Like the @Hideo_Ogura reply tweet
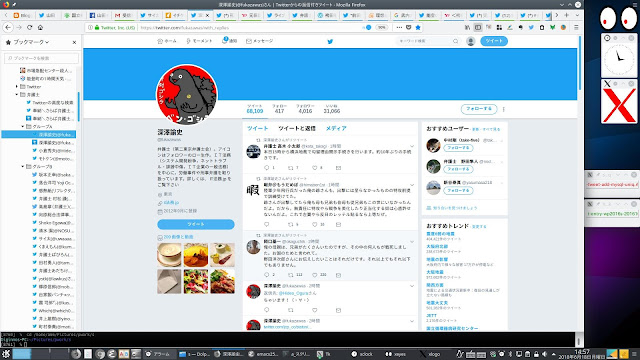The width and height of the screenshot is (640, 360). click(x=314, y=310)
